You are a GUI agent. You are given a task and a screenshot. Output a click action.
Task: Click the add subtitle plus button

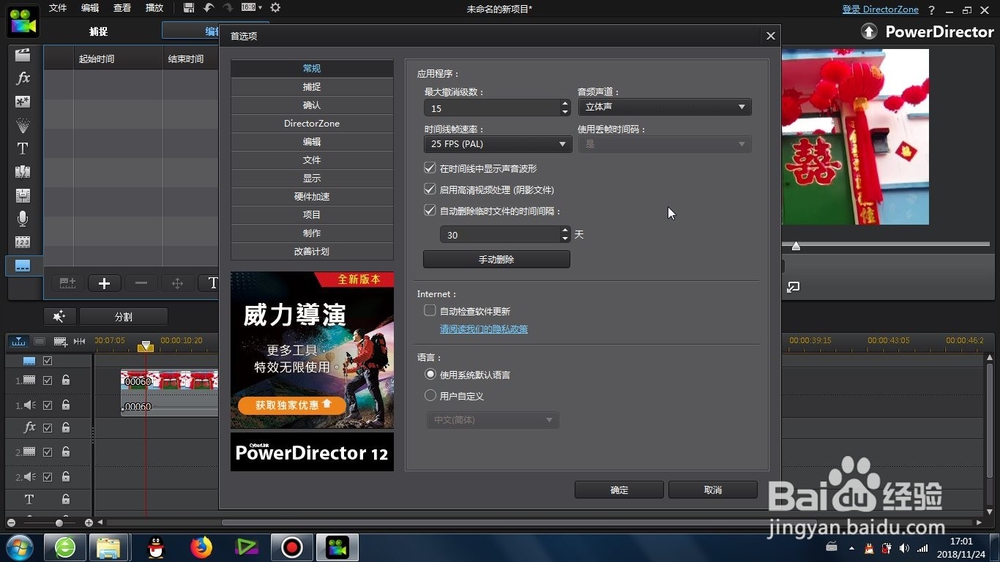tap(104, 283)
